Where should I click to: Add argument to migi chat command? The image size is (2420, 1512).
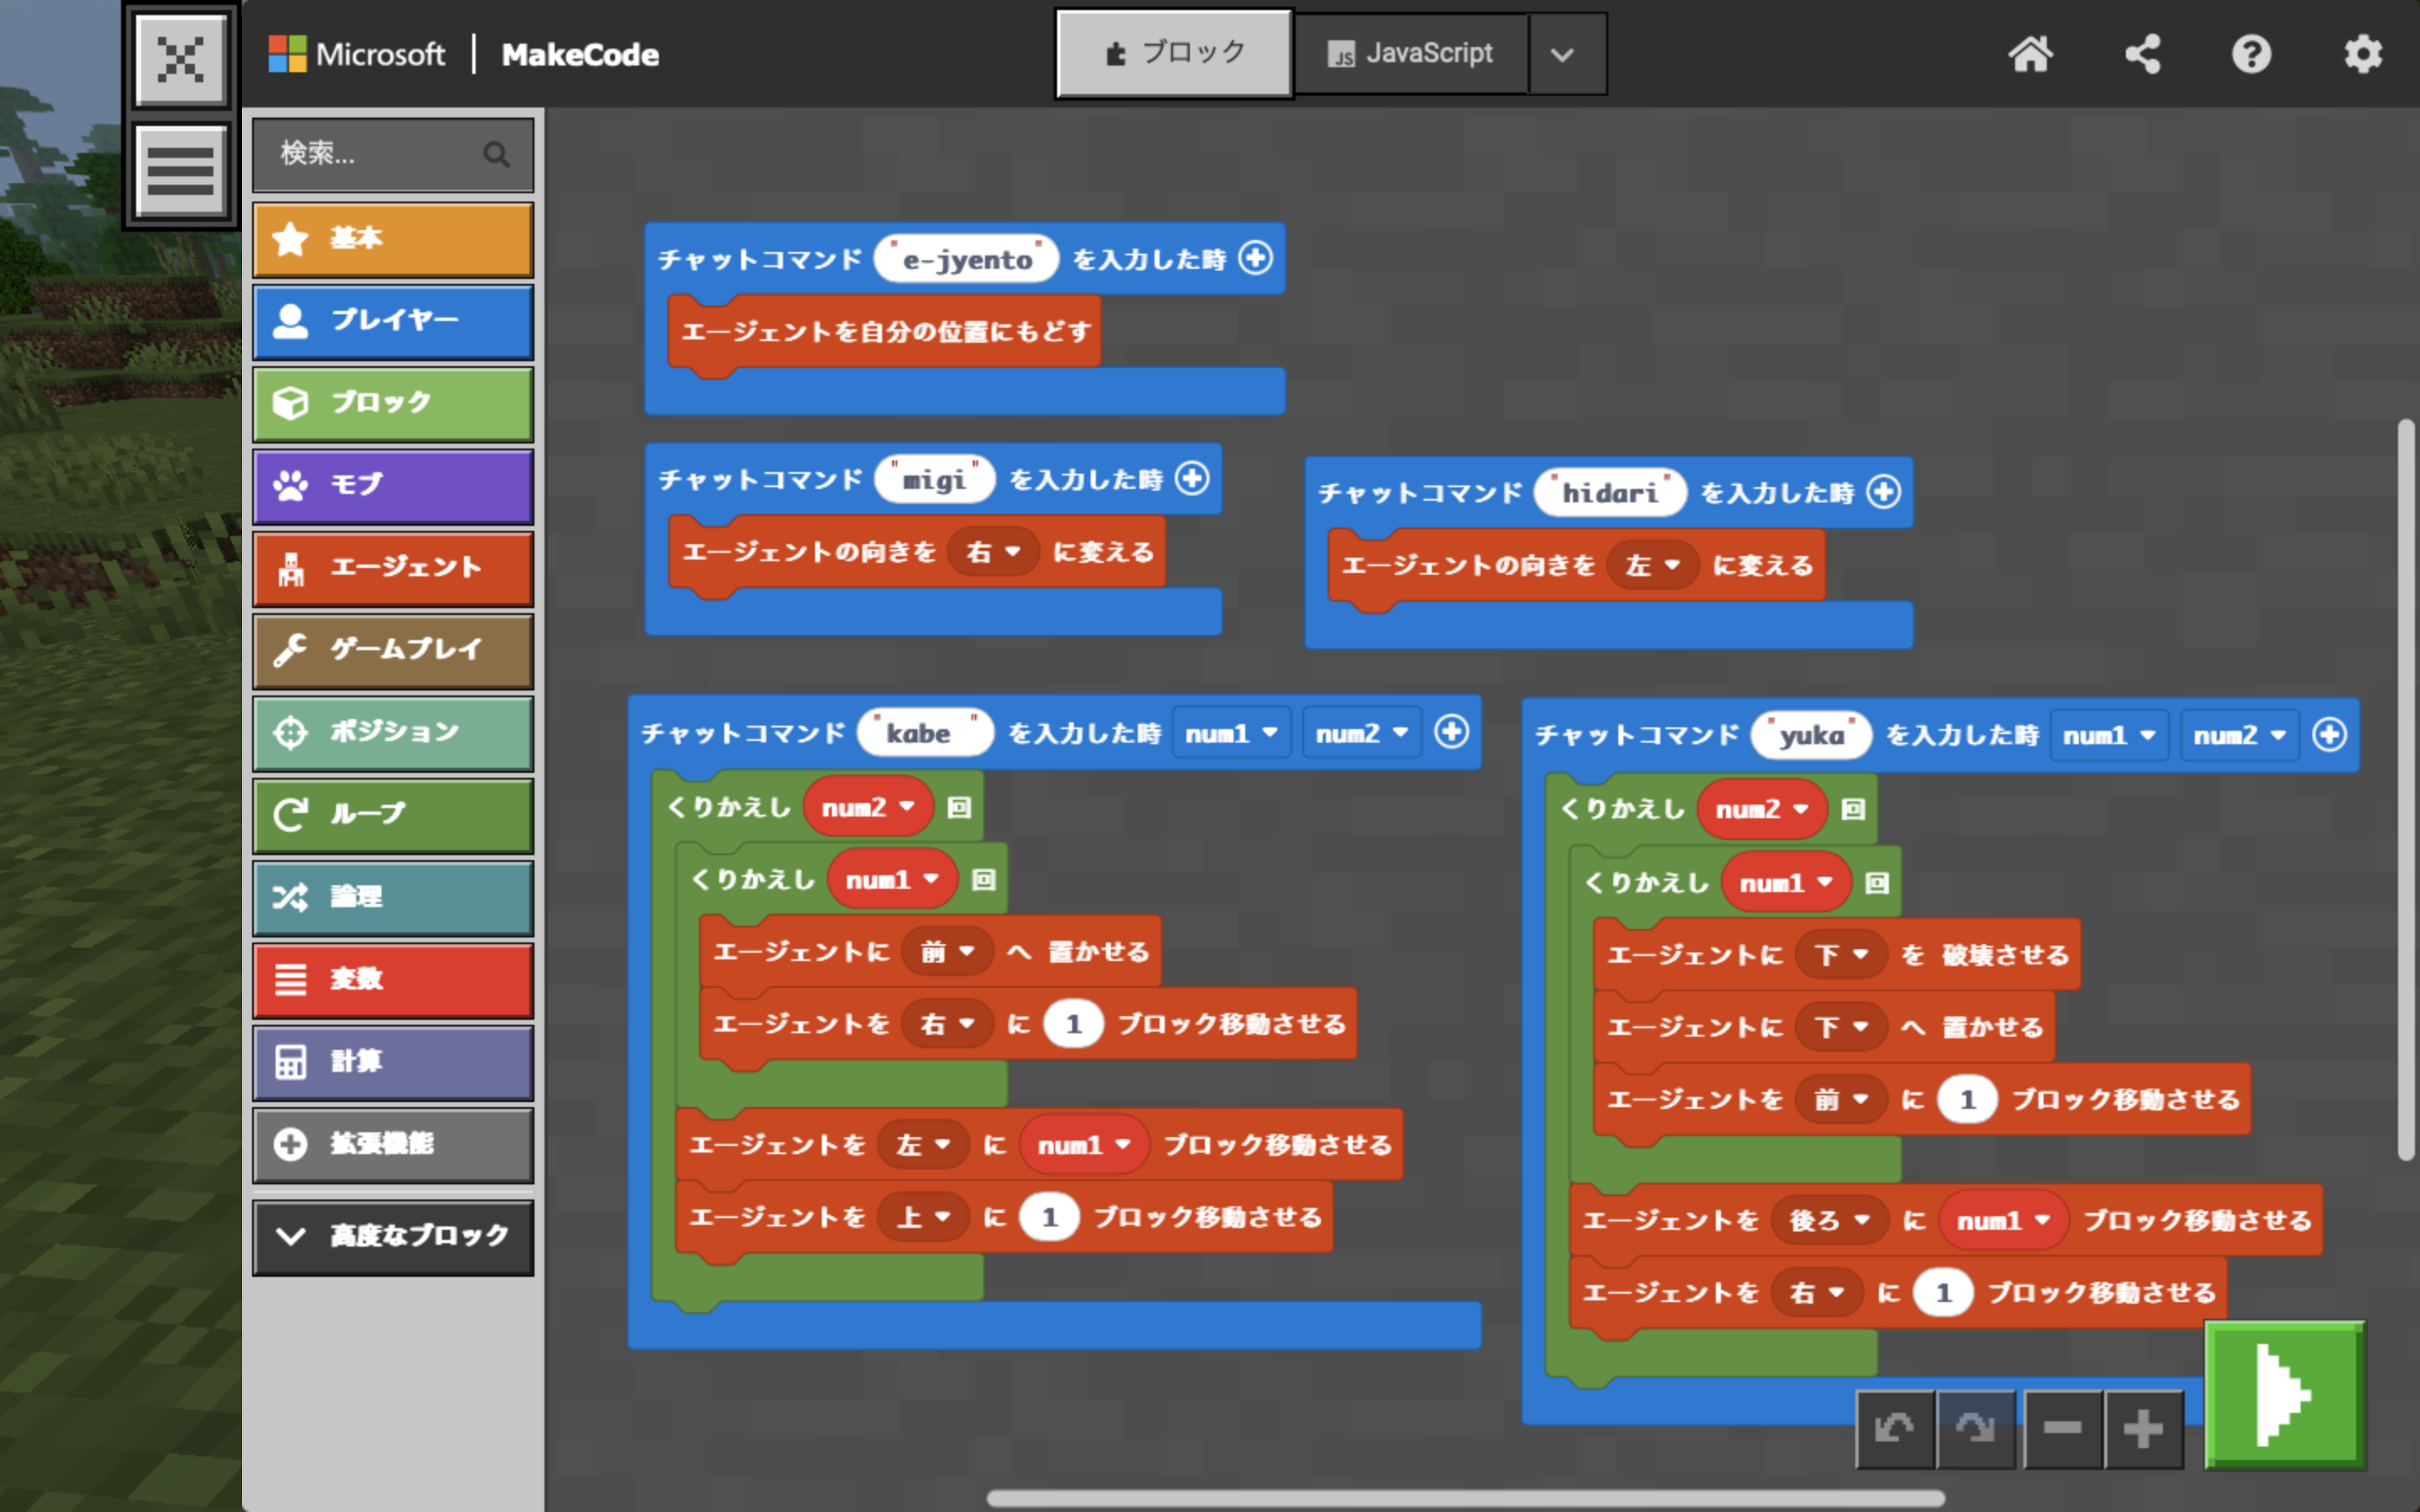point(1192,478)
